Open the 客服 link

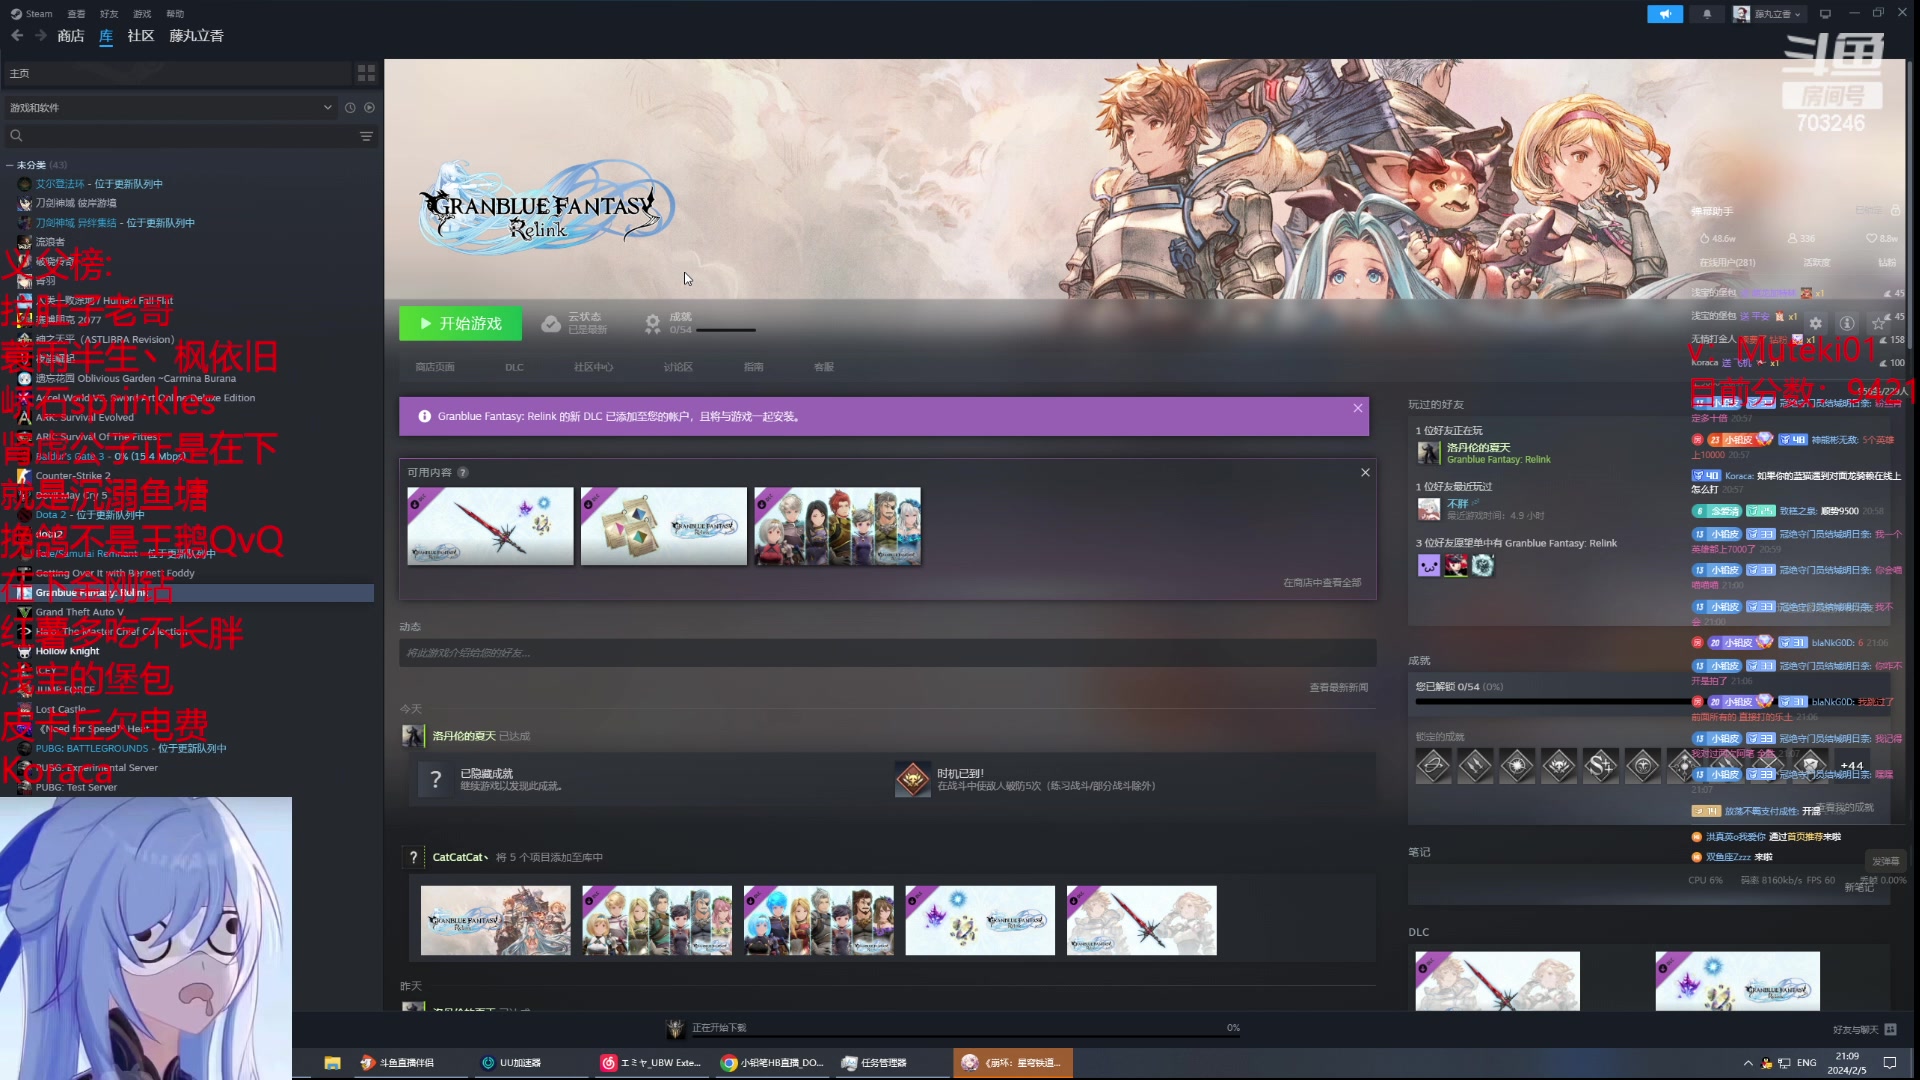[824, 367]
